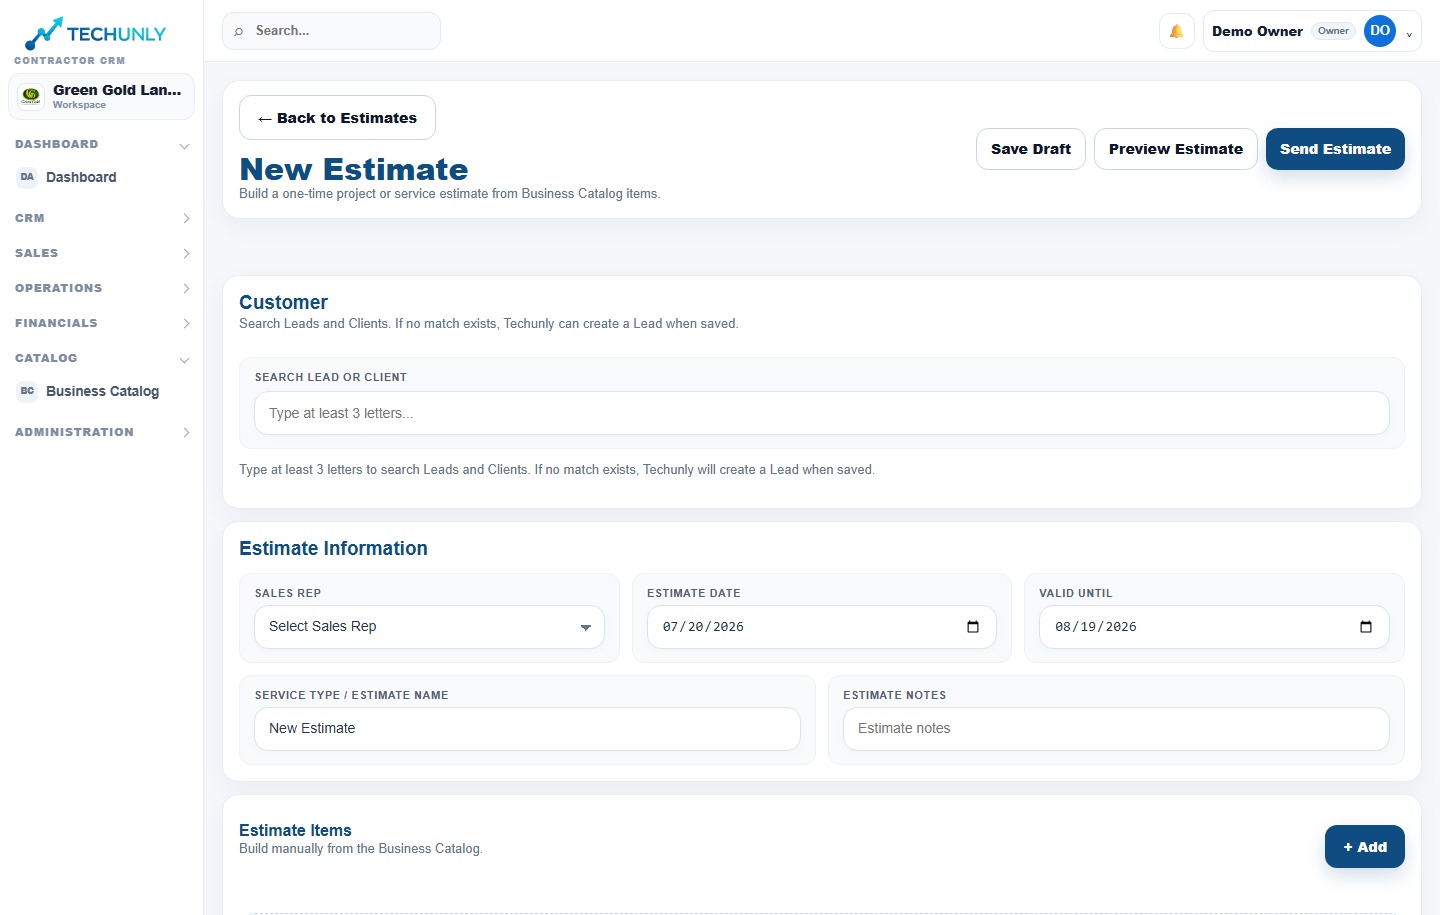Switch workspace Green Gold Lan...

tap(101, 96)
